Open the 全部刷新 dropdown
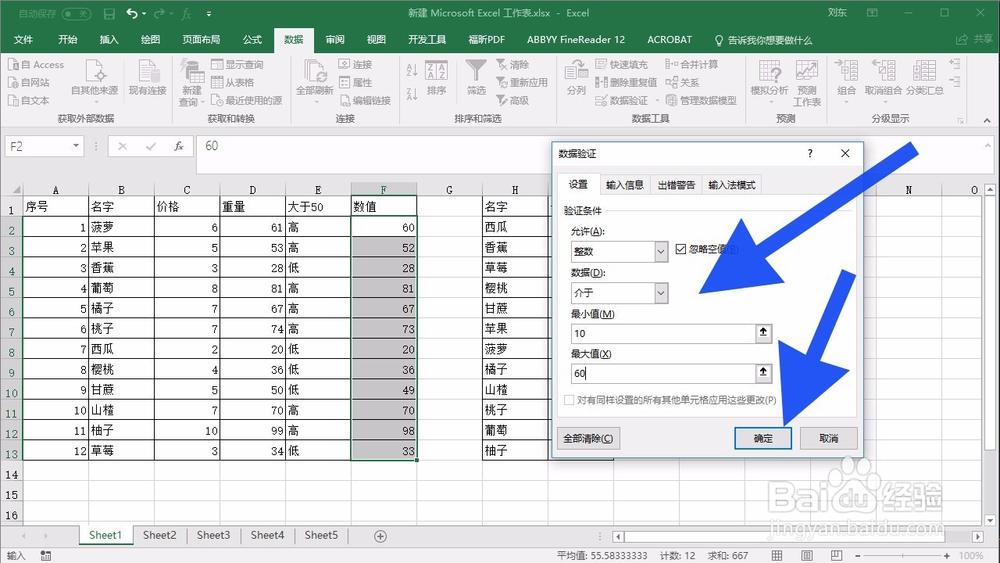1000x563 pixels. pos(314,82)
